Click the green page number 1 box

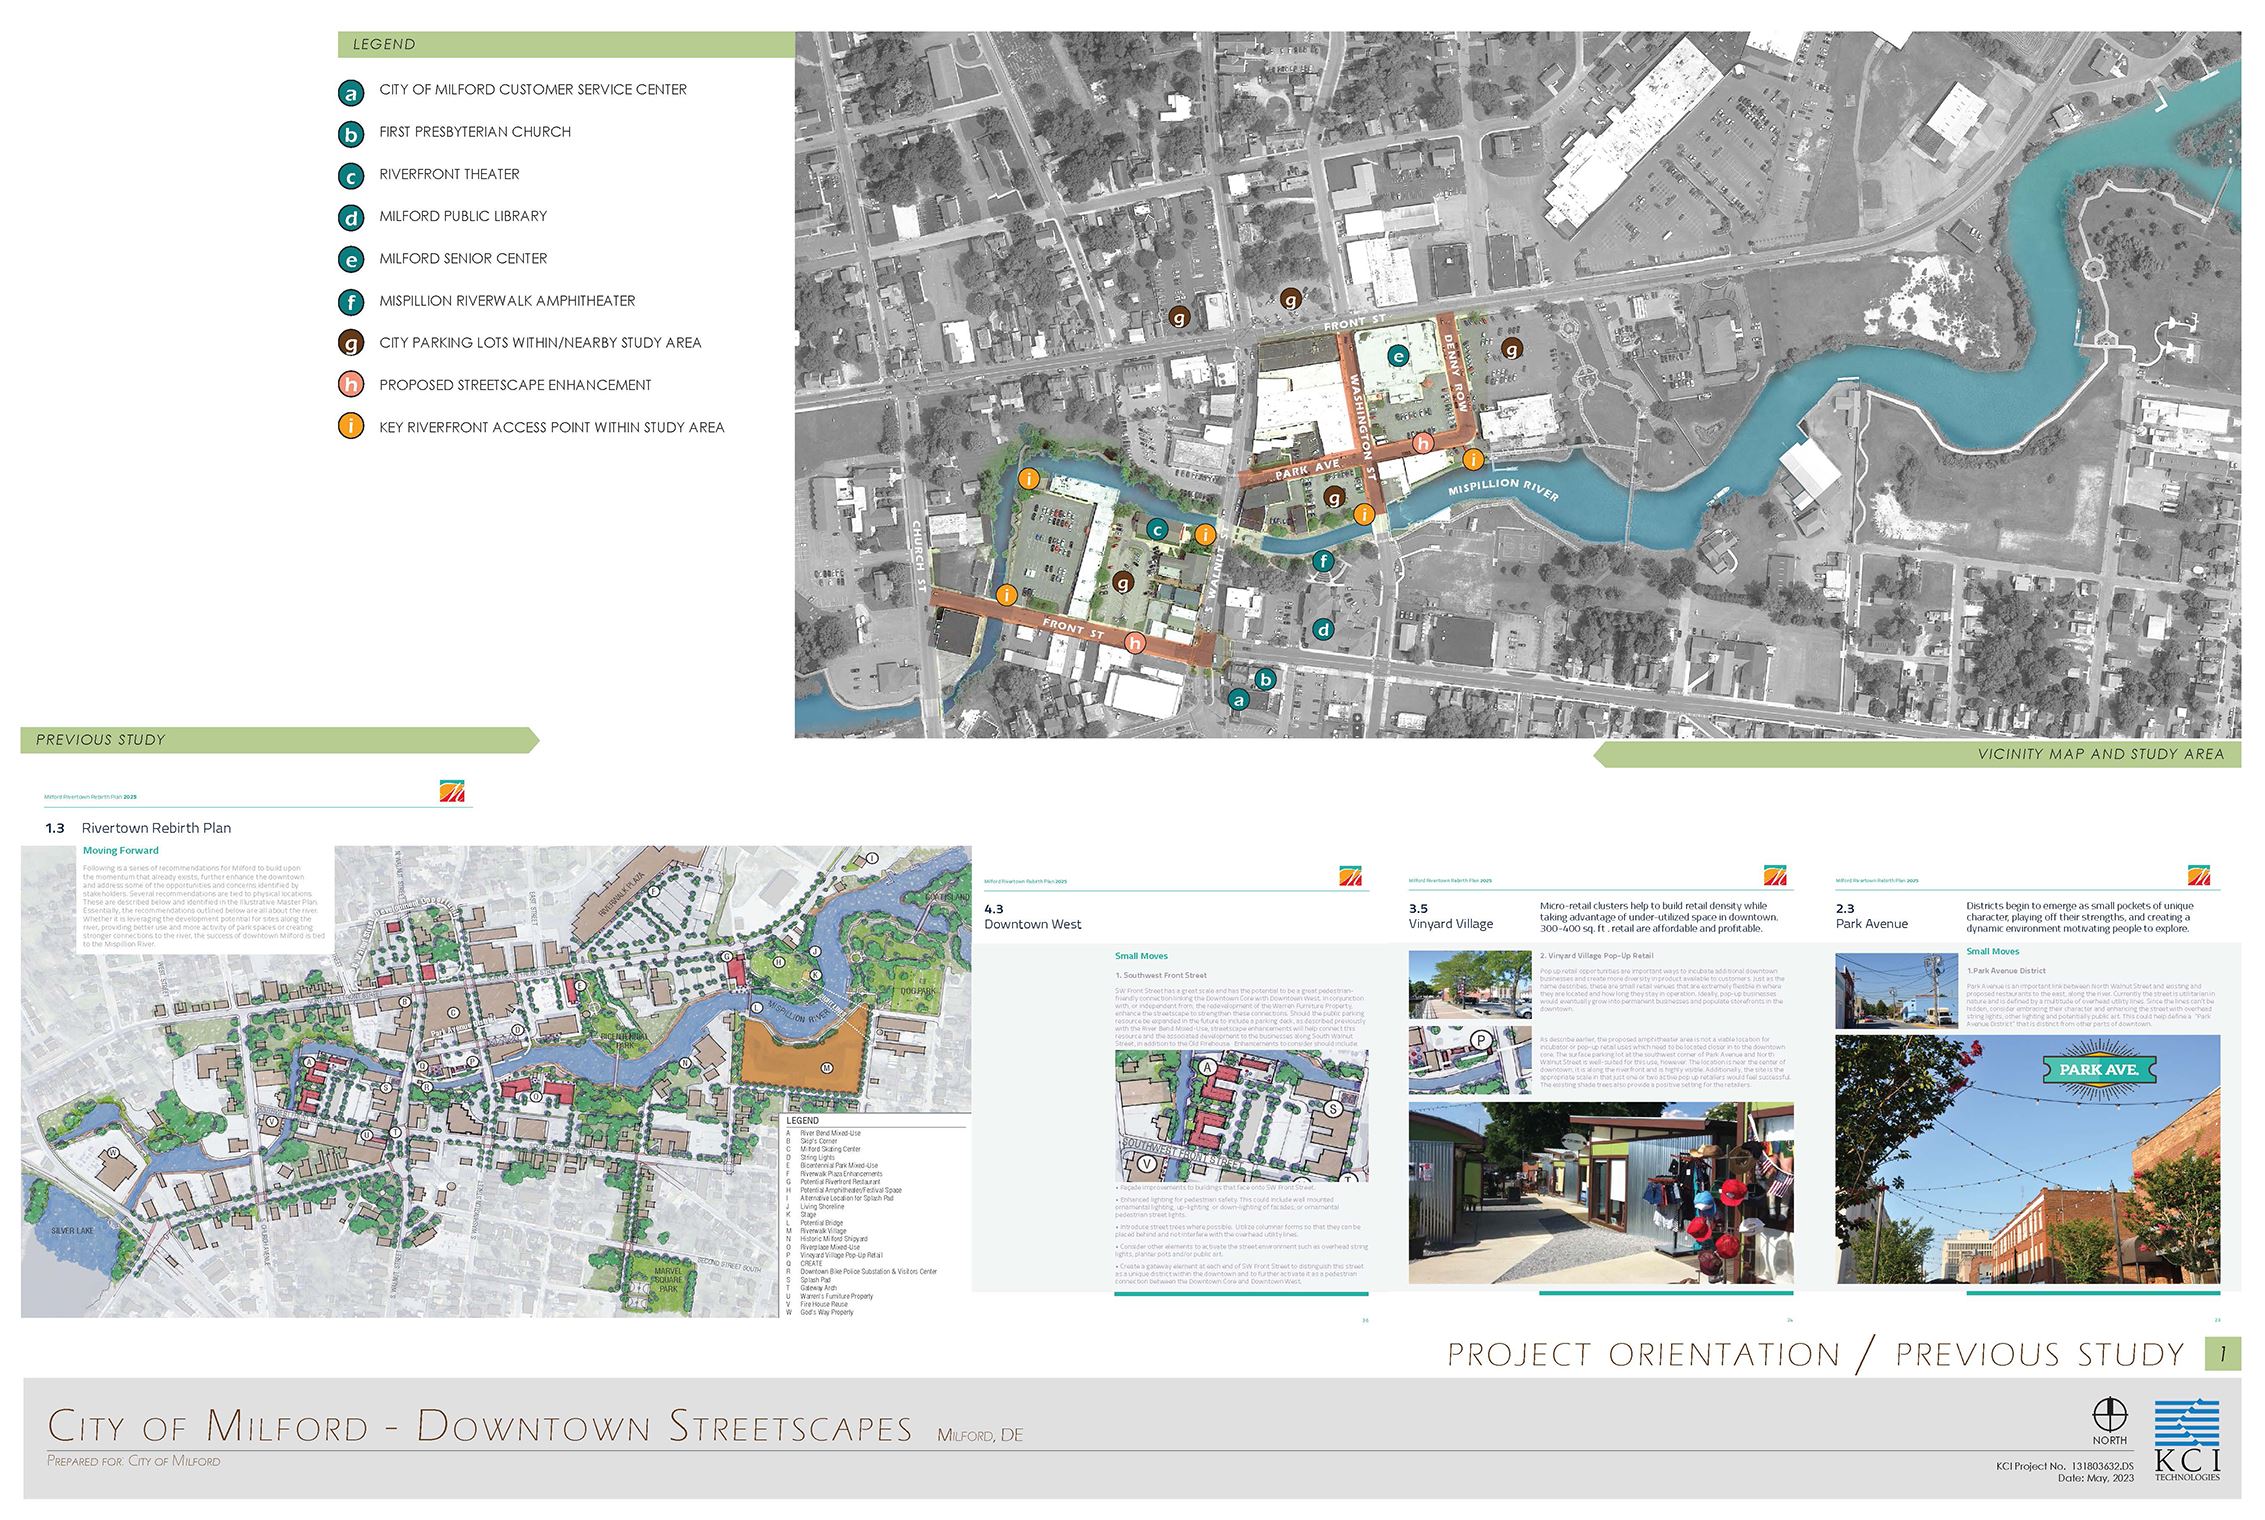tap(2222, 1354)
